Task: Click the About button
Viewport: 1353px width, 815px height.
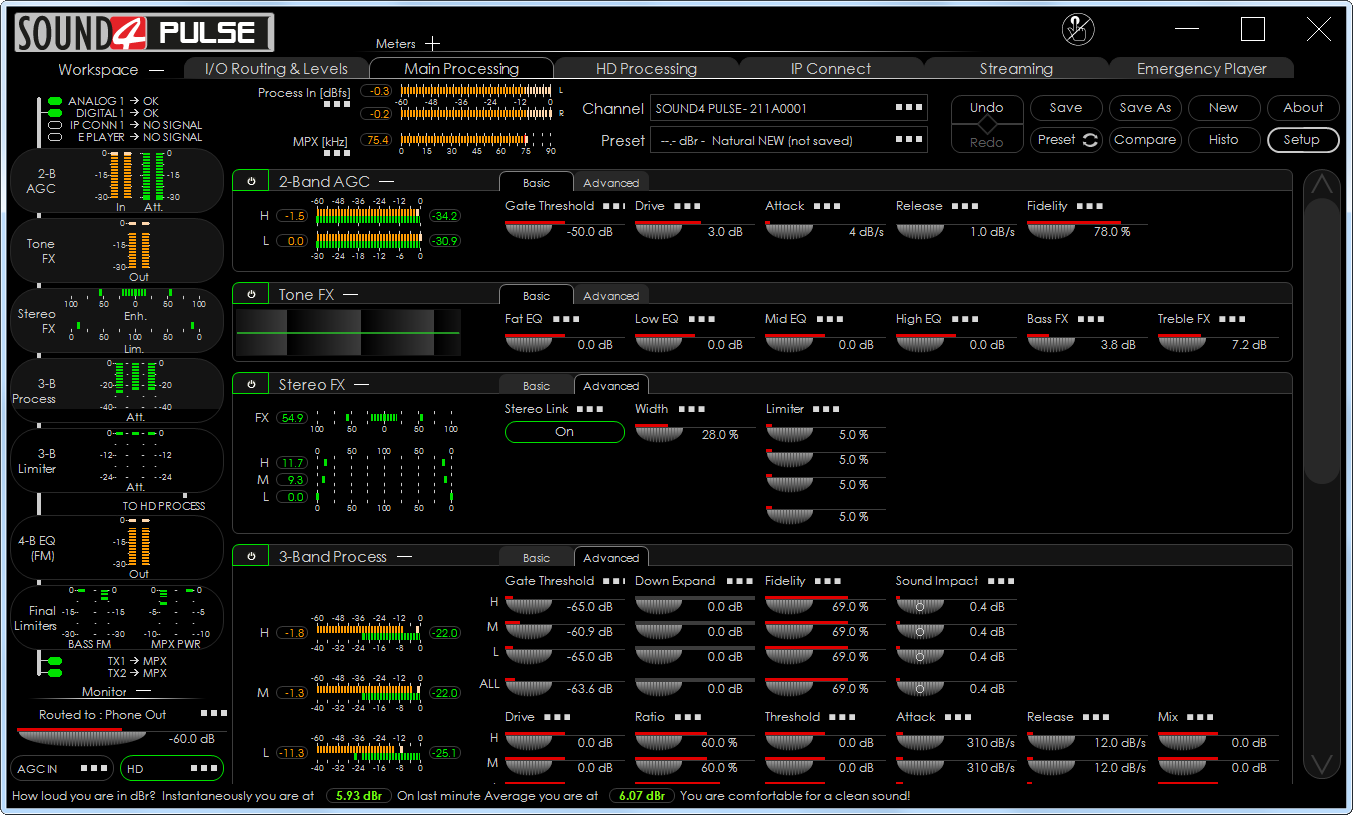Action: 1303,108
